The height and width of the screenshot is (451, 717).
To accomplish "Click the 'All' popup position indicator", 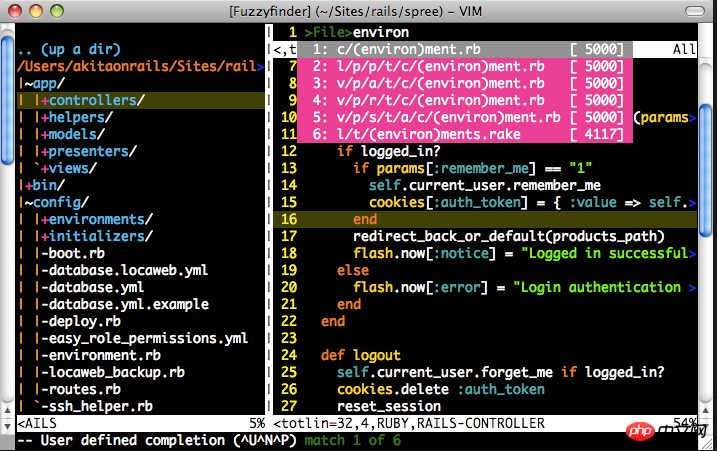I will tap(684, 49).
